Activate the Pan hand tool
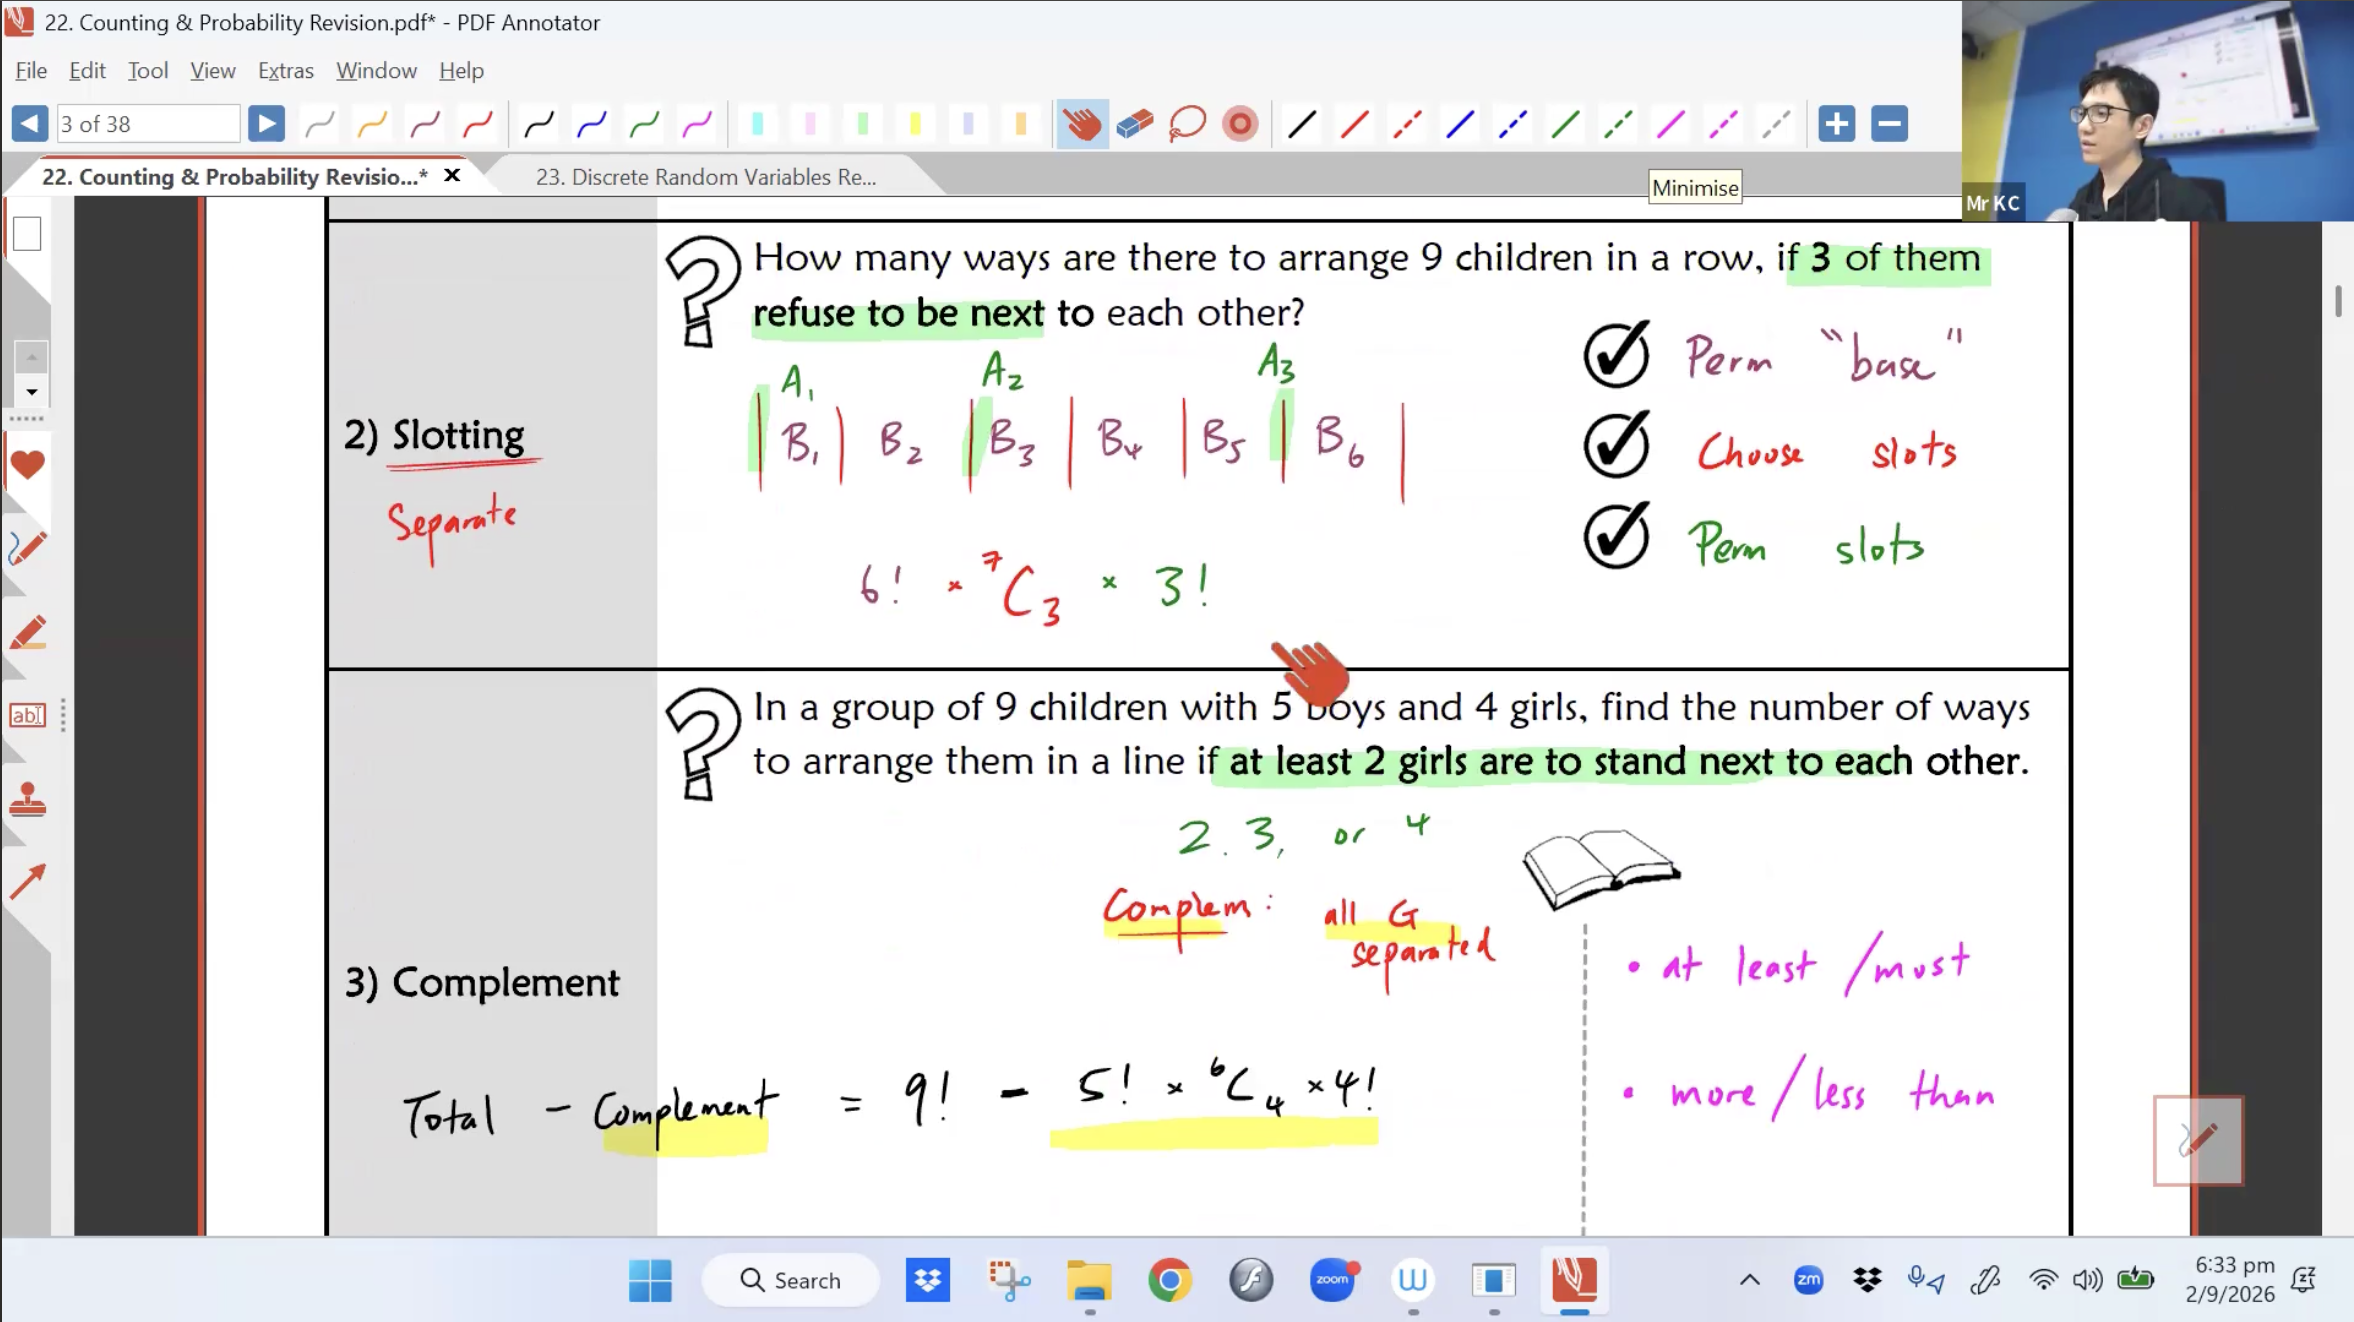Screen dimensions: 2354x1322 pos(1082,124)
